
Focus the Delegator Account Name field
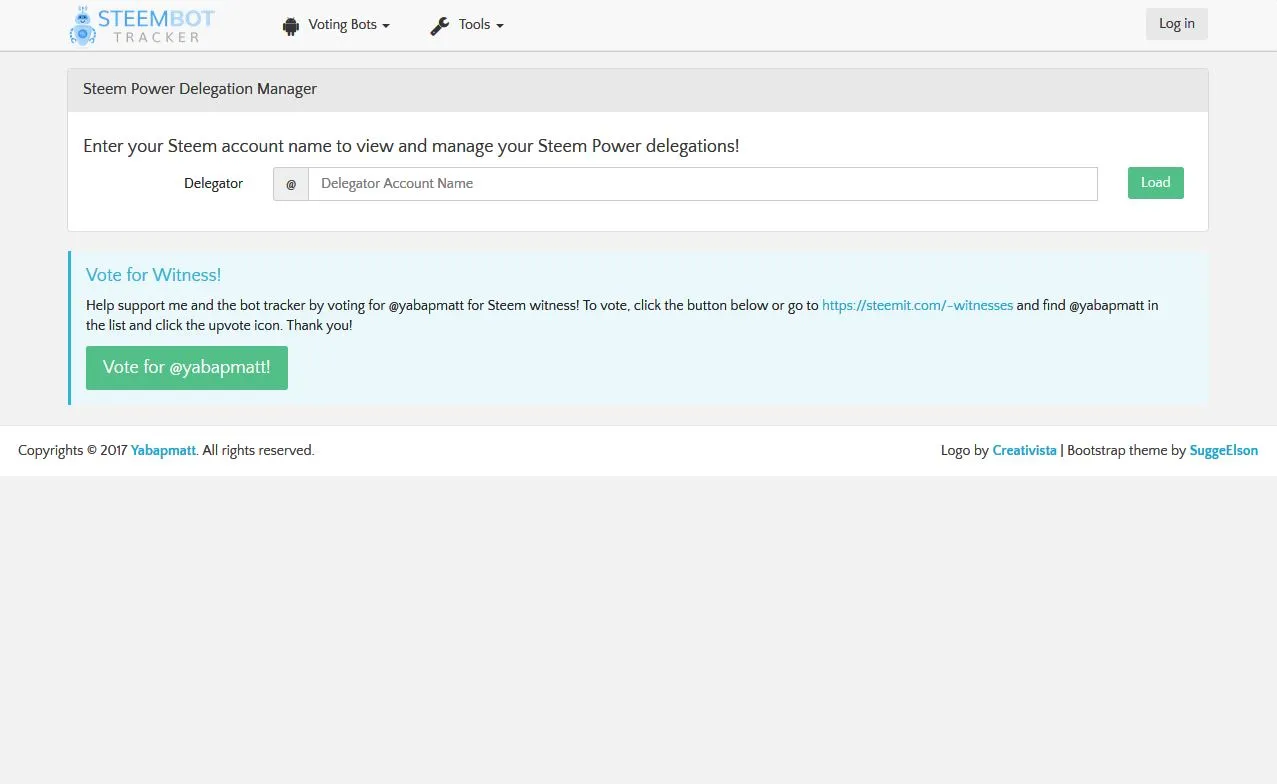(702, 184)
